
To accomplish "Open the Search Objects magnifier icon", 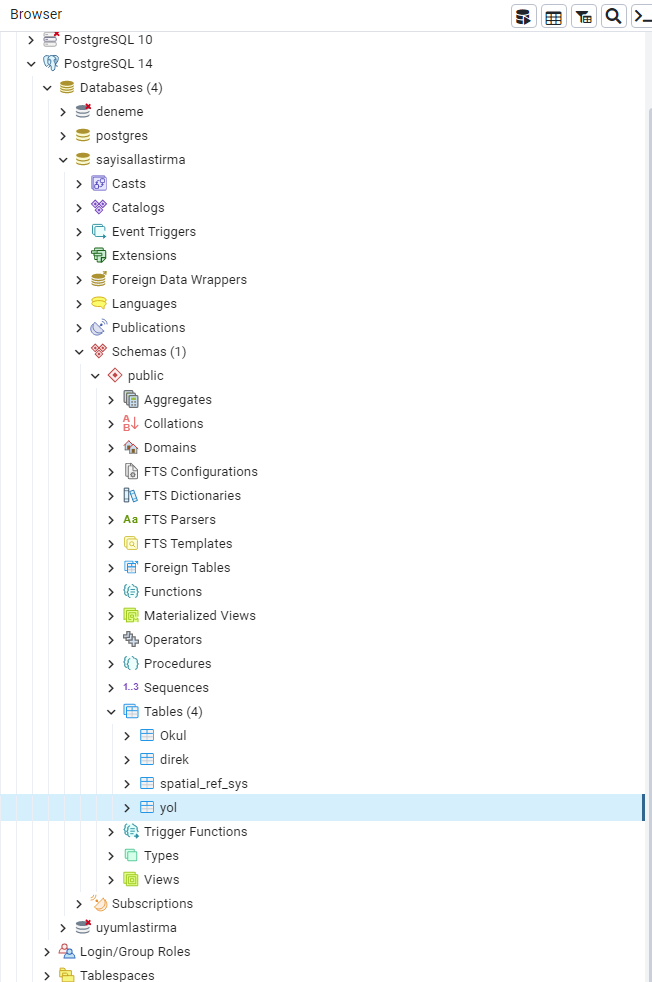I will (614, 16).
